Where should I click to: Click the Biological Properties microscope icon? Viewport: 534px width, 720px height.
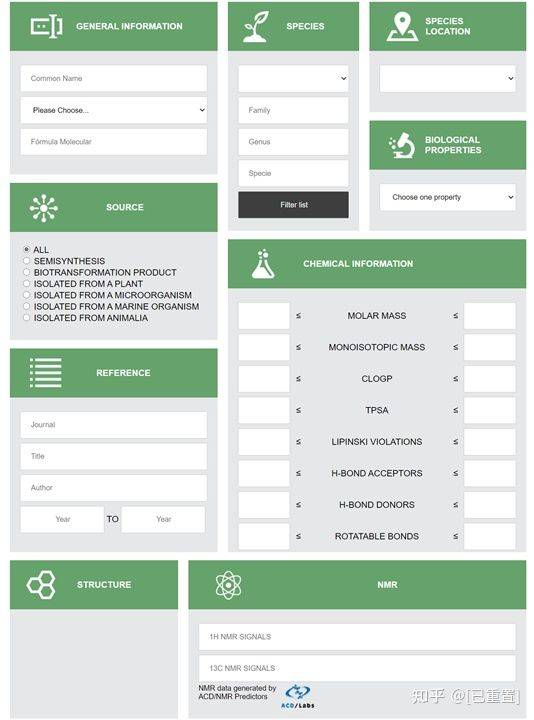click(402, 145)
